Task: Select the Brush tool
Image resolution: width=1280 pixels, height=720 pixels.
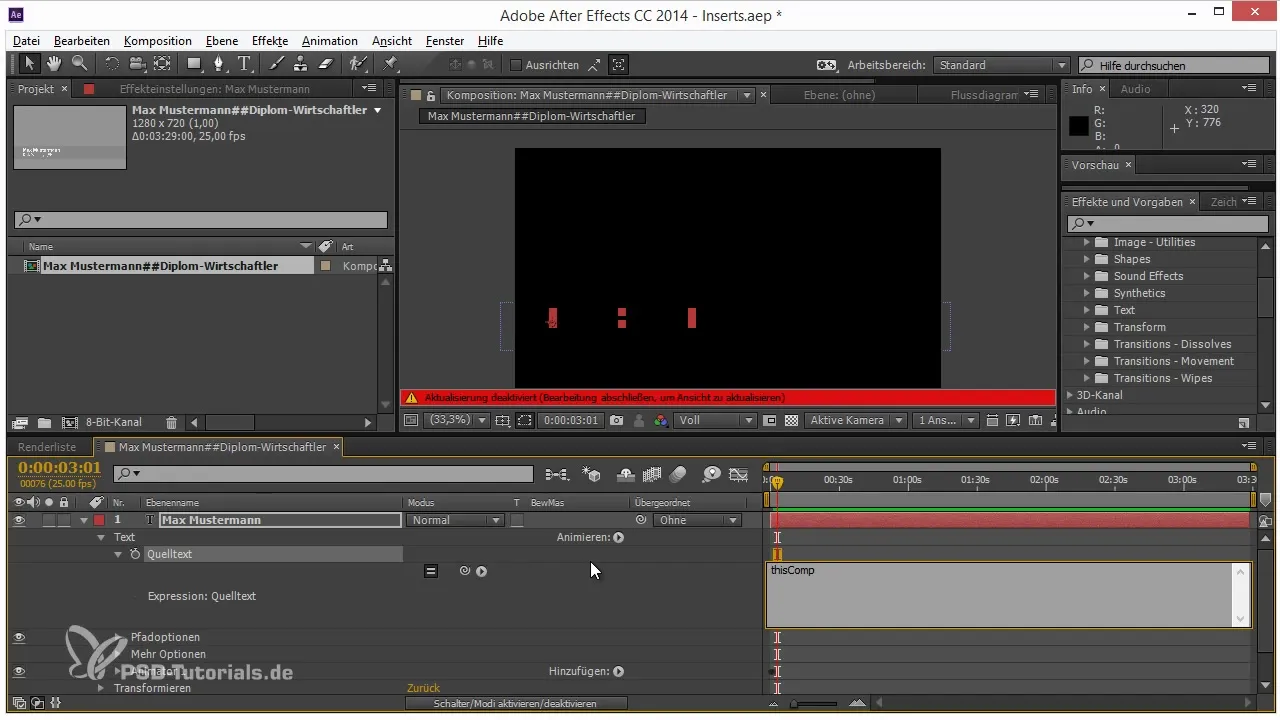Action: (x=279, y=64)
